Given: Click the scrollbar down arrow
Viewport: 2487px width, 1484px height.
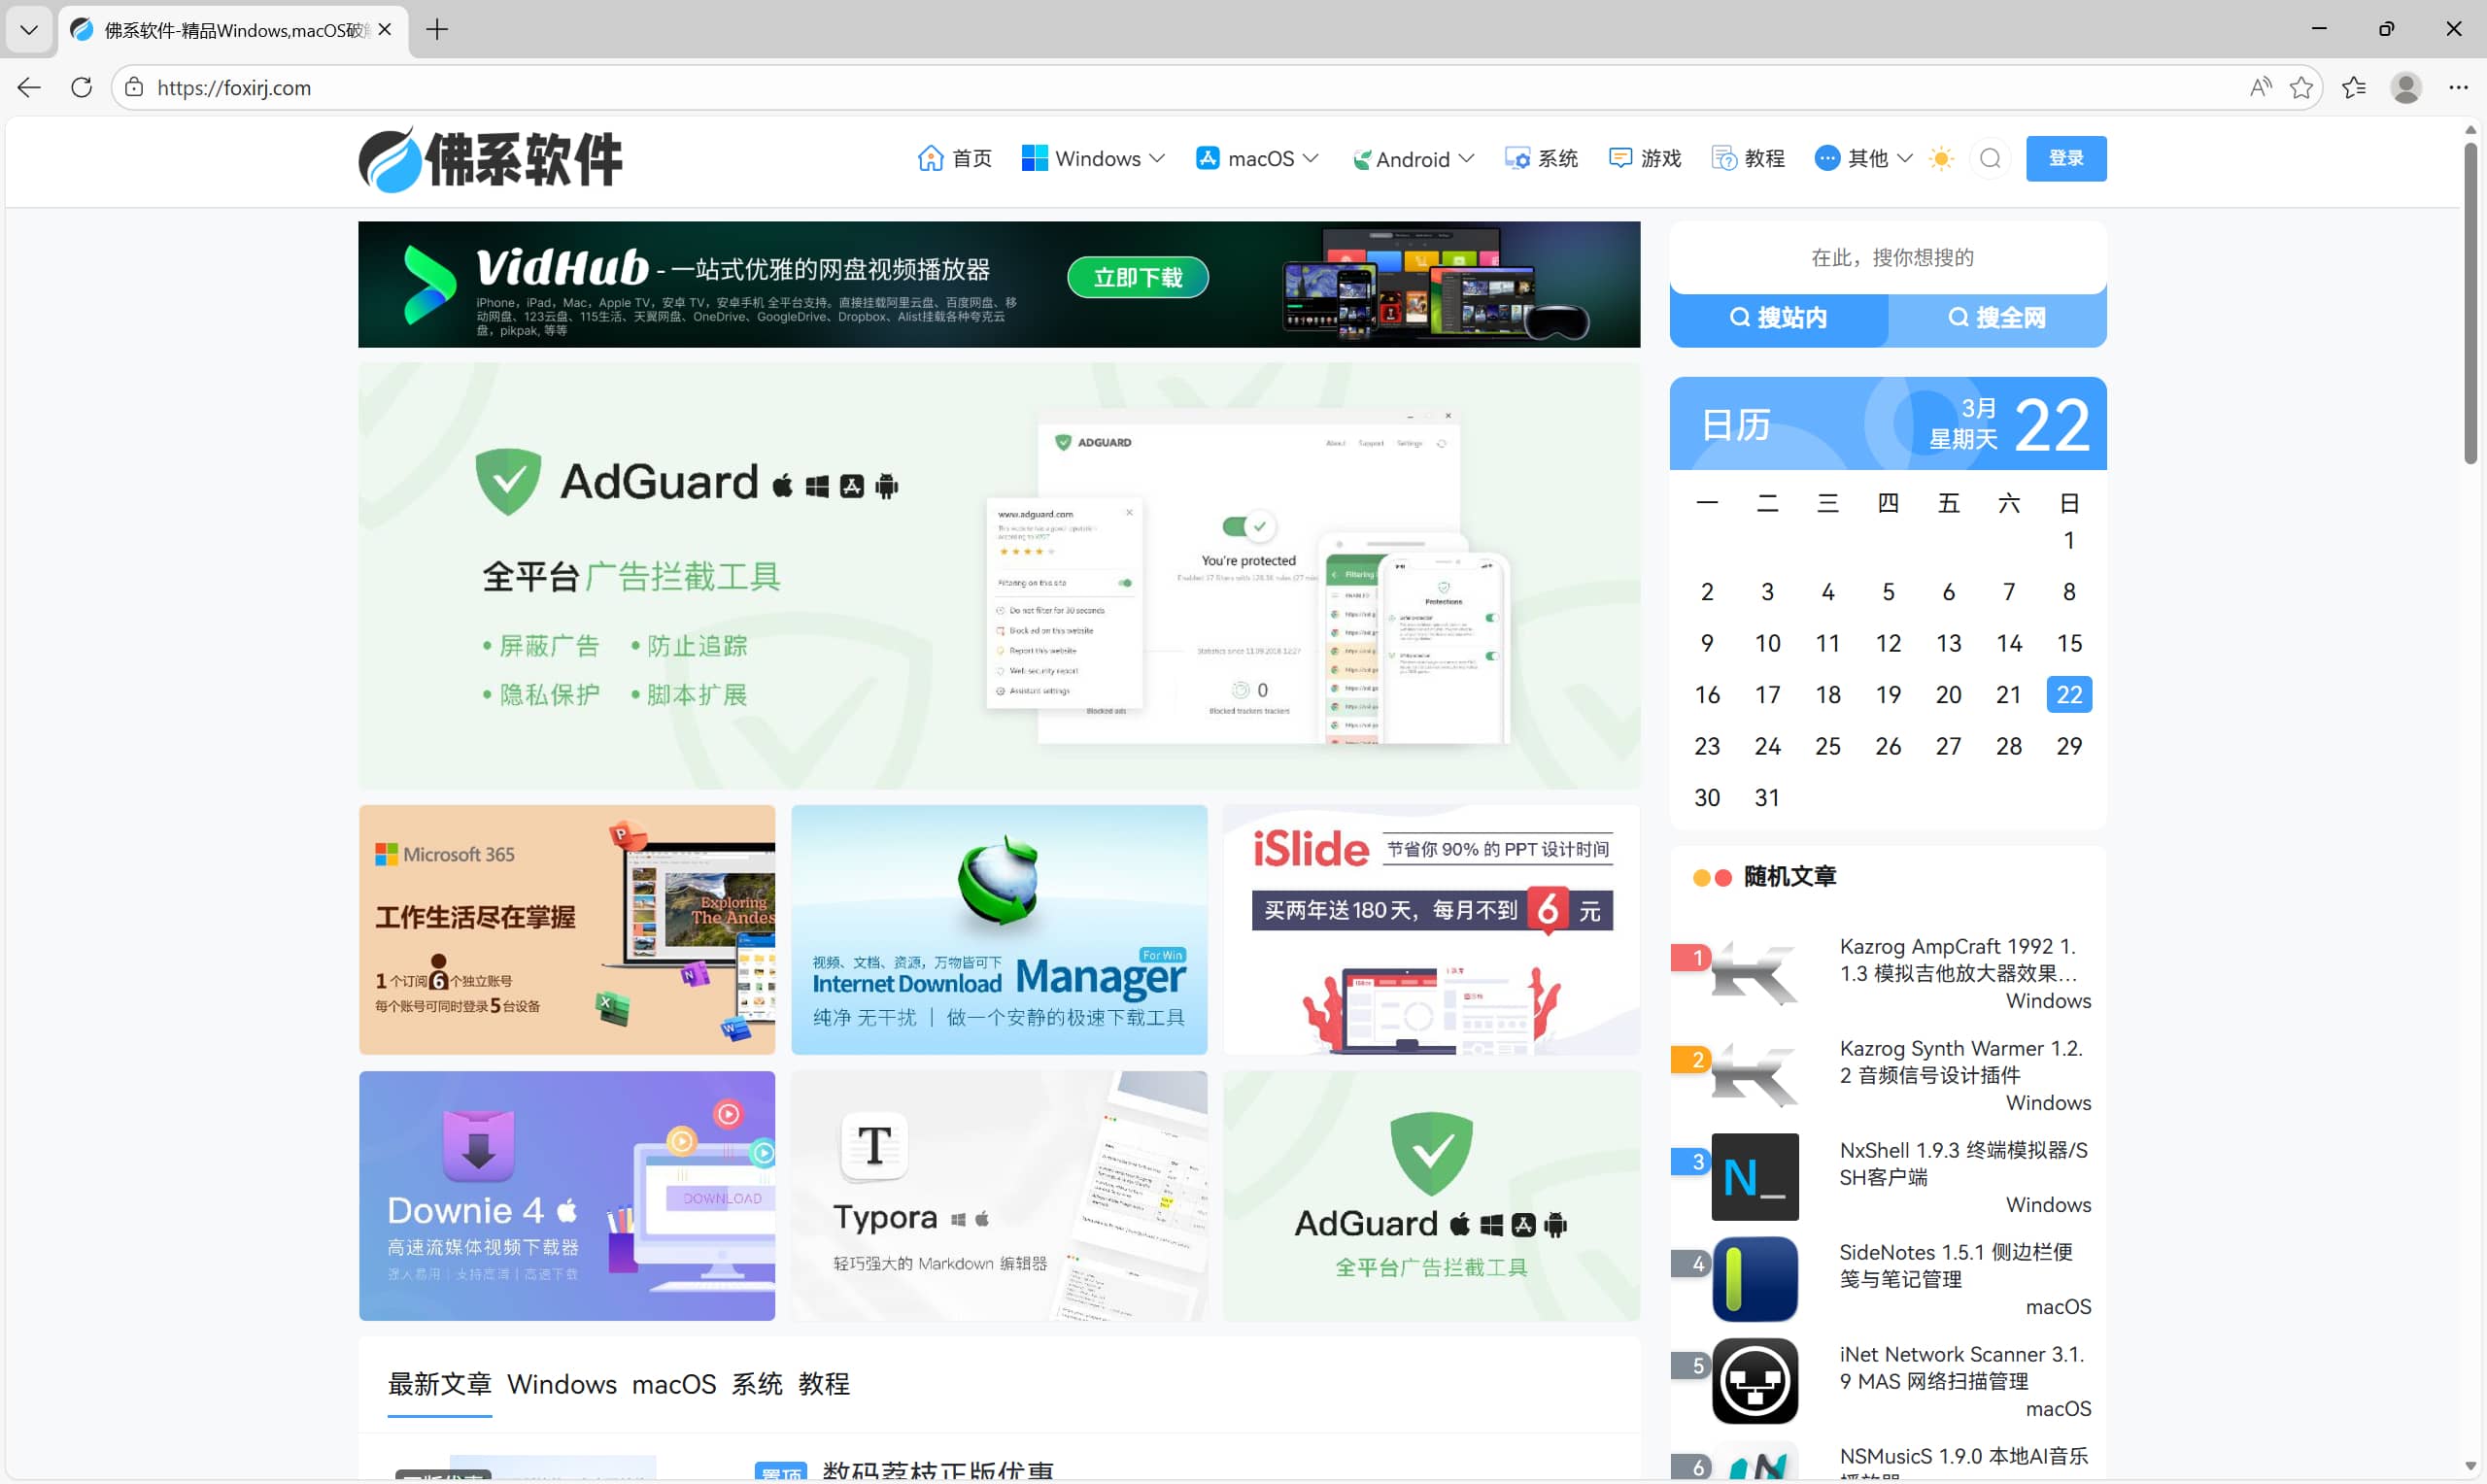Looking at the screenshot, I should [x=2470, y=1467].
